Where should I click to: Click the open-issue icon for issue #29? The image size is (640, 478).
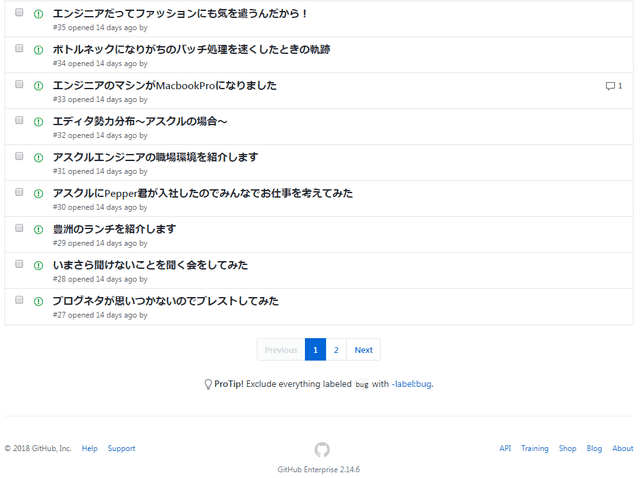click(x=38, y=230)
